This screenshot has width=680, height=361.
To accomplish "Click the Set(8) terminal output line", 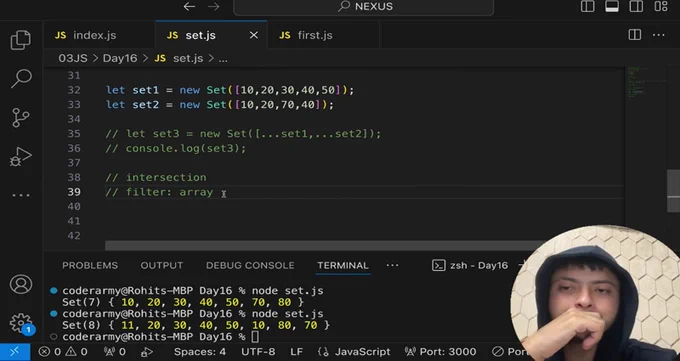I will coord(196,325).
